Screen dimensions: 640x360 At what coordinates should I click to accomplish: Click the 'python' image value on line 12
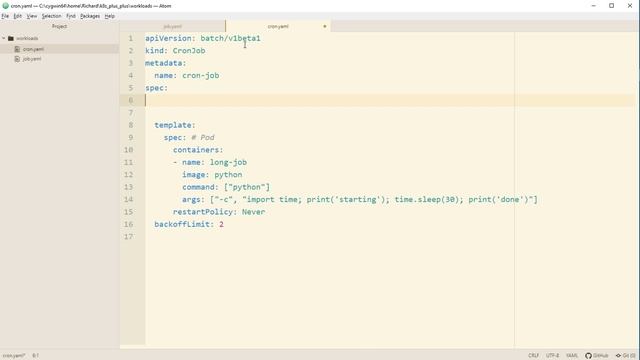pyautogui.click(x=228, y=175)
